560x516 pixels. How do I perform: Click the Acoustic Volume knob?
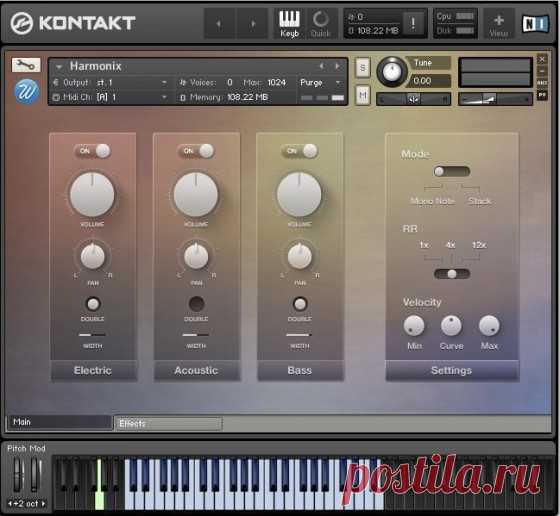pyautogui.click(x=196, y=195)
